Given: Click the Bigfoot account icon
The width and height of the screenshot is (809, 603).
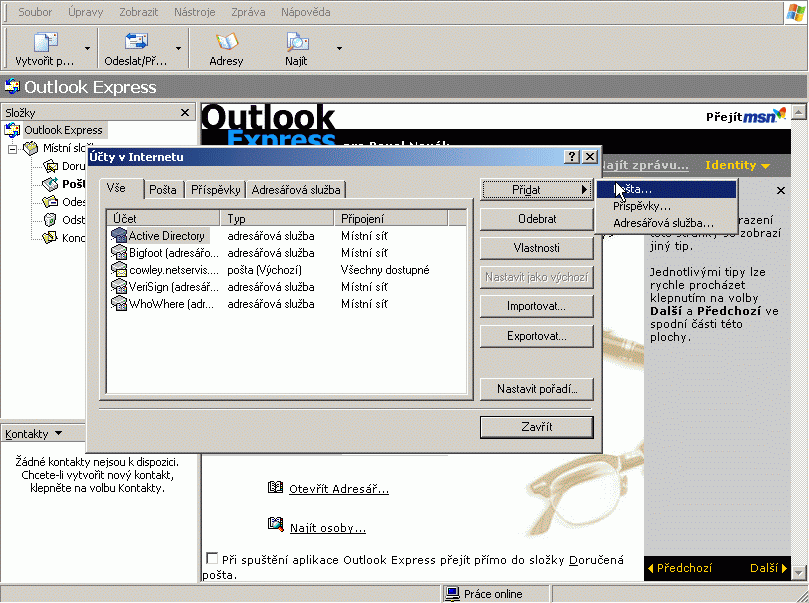Looking at the screenshot, I should (119, 253).
